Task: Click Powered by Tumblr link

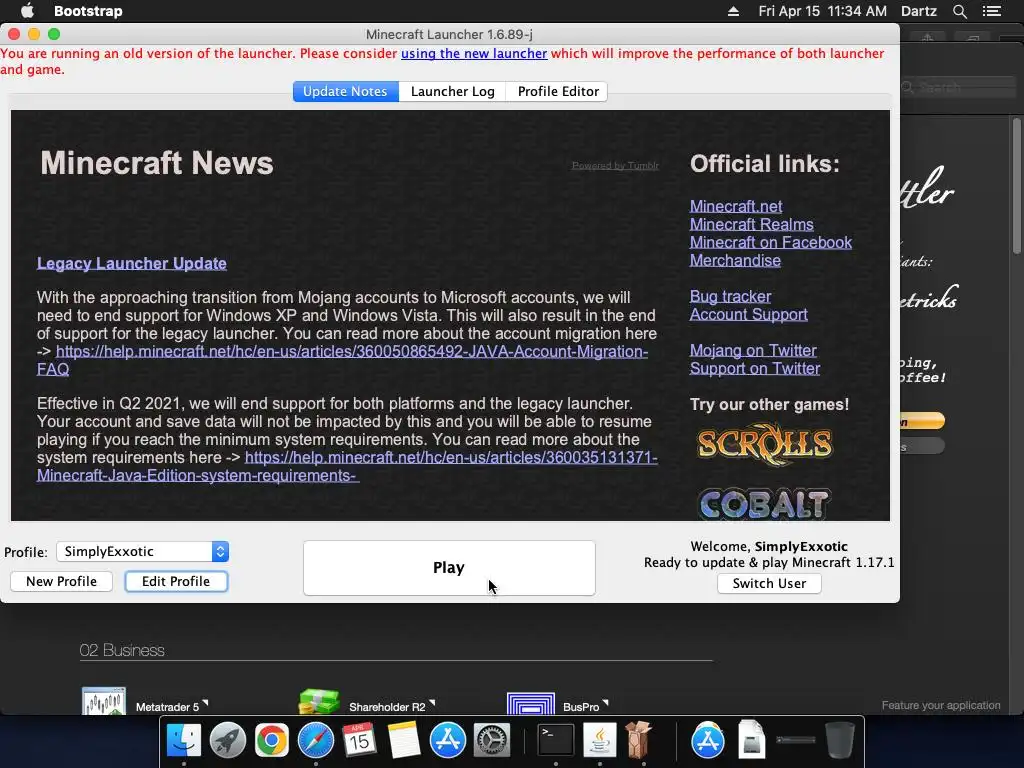Action: tap(615, 165)
